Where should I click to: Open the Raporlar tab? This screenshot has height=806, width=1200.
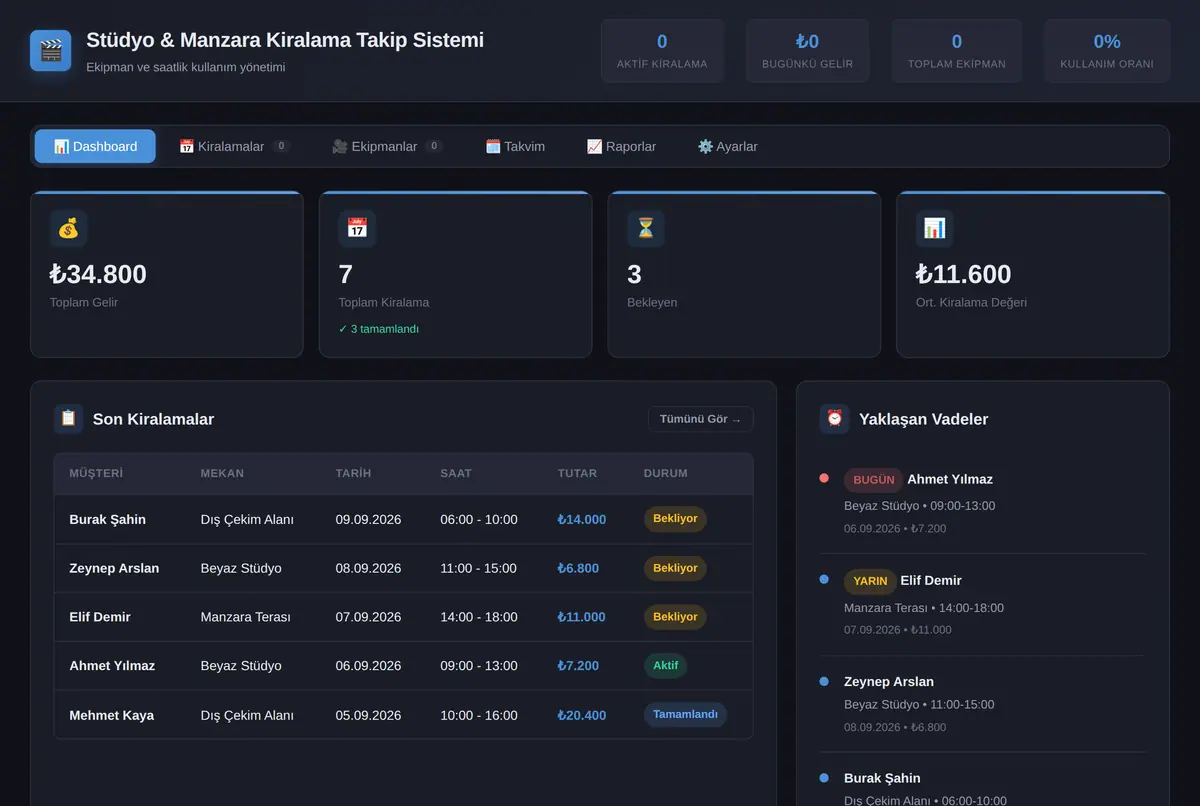(621, 146)
